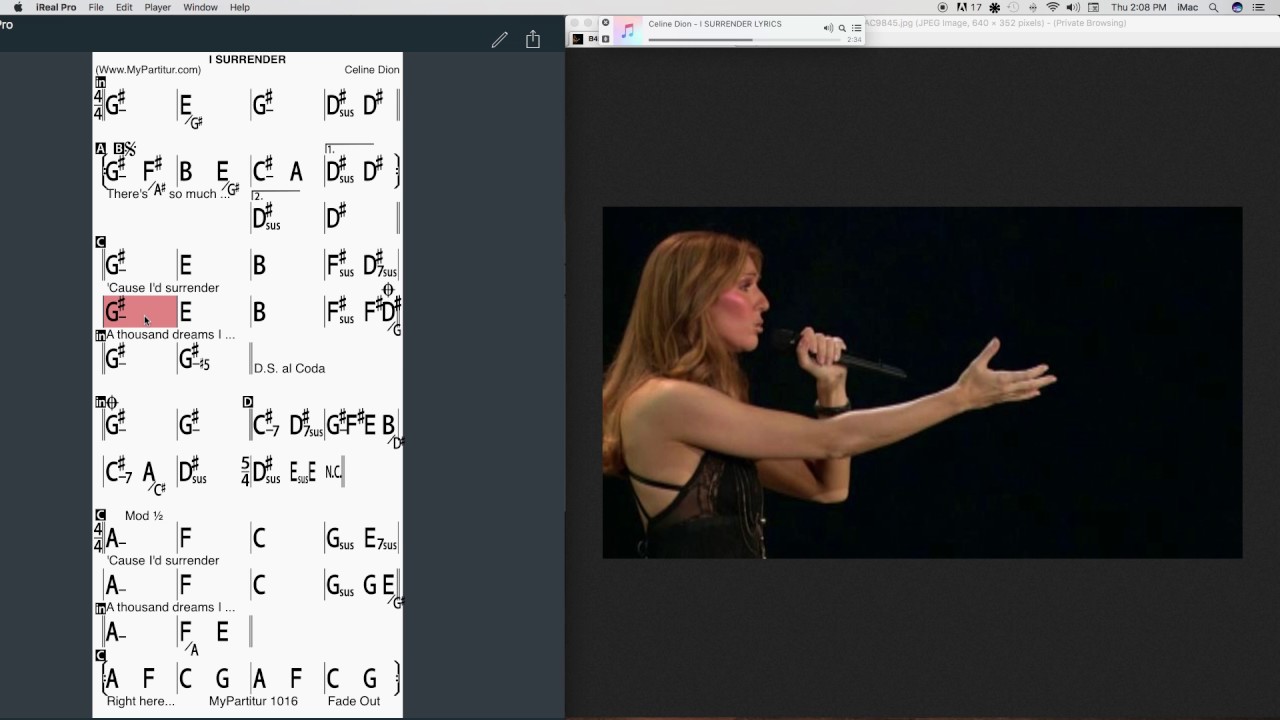Open the Help menu

point(240,7)
